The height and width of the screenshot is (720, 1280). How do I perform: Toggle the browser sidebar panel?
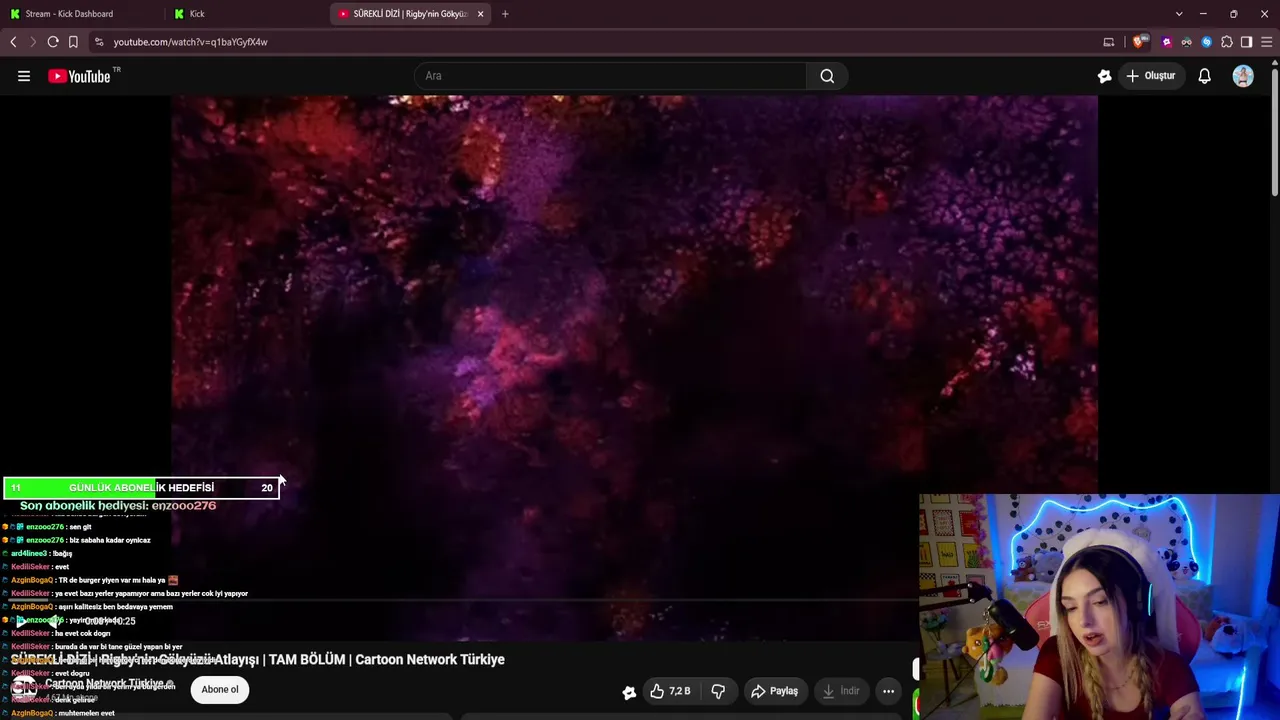pyautogui.click(x=1246, y=42)
